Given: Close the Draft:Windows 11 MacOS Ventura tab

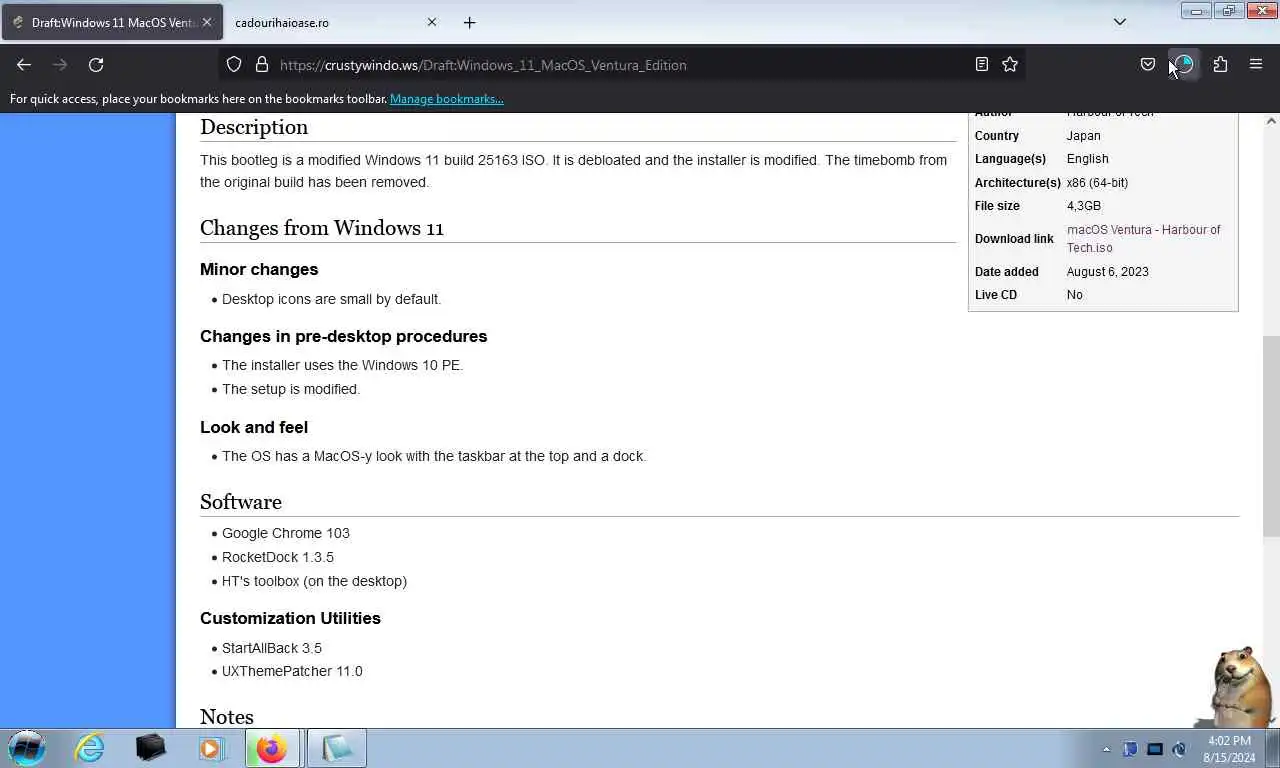Looking at the screenshot, I should (x=207, y=22).
